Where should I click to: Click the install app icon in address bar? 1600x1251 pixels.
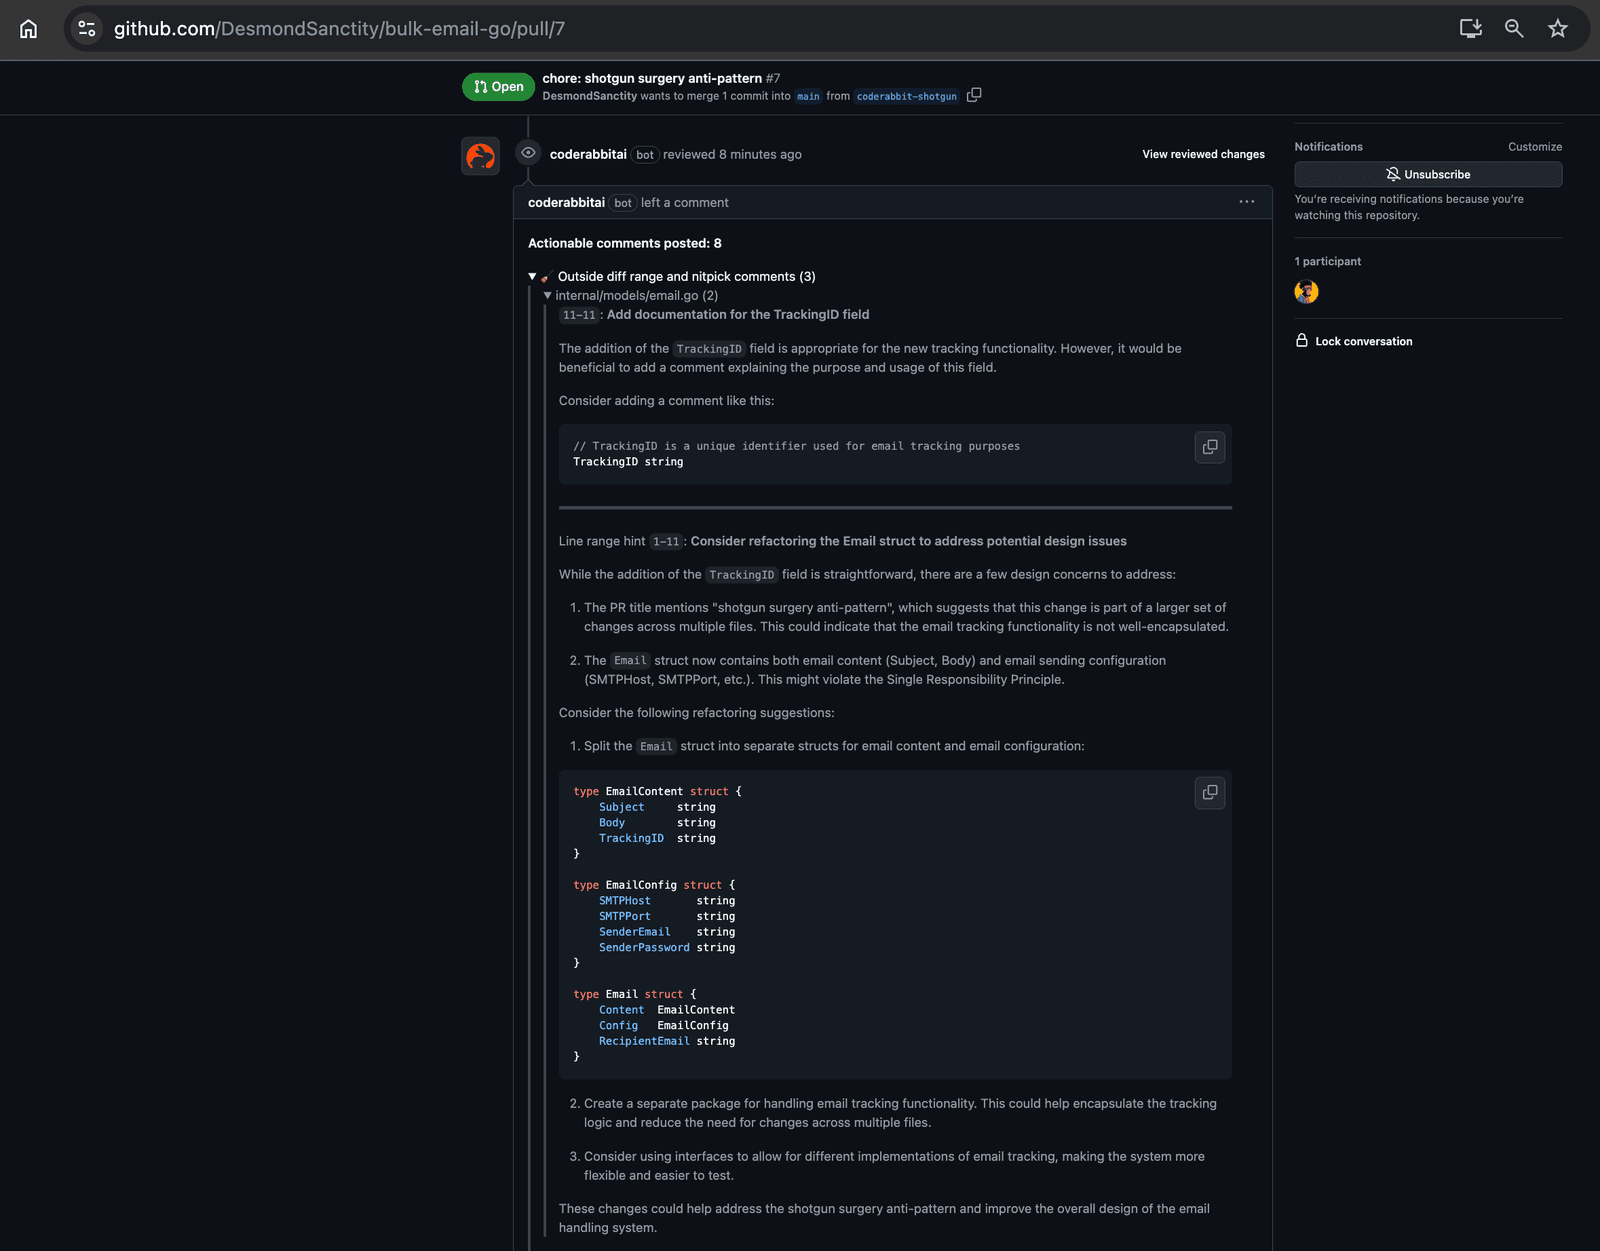(x=1470, y=29)
